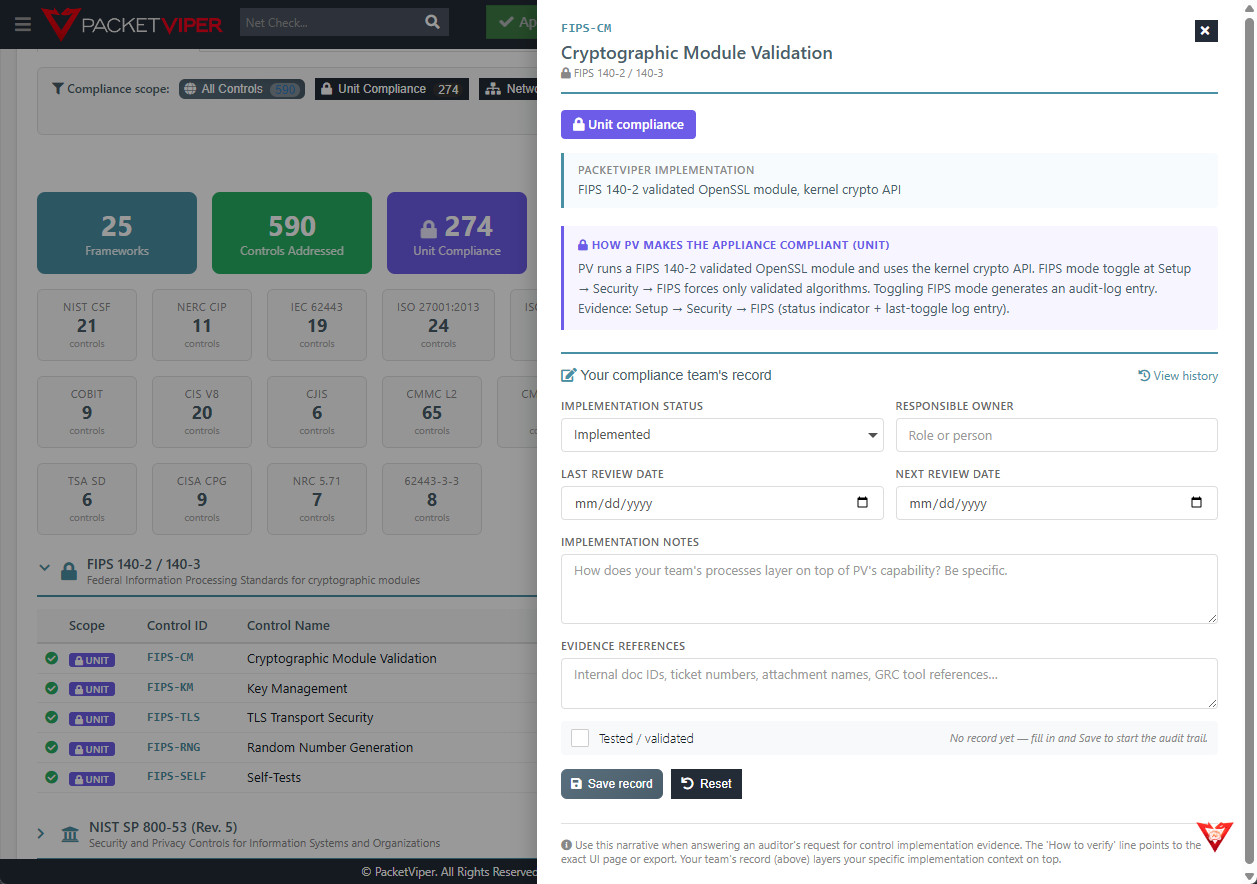Click the UNIT badge on FIPS-KM row
This screenshot has width=1257, height=884.
click(91, 689)
